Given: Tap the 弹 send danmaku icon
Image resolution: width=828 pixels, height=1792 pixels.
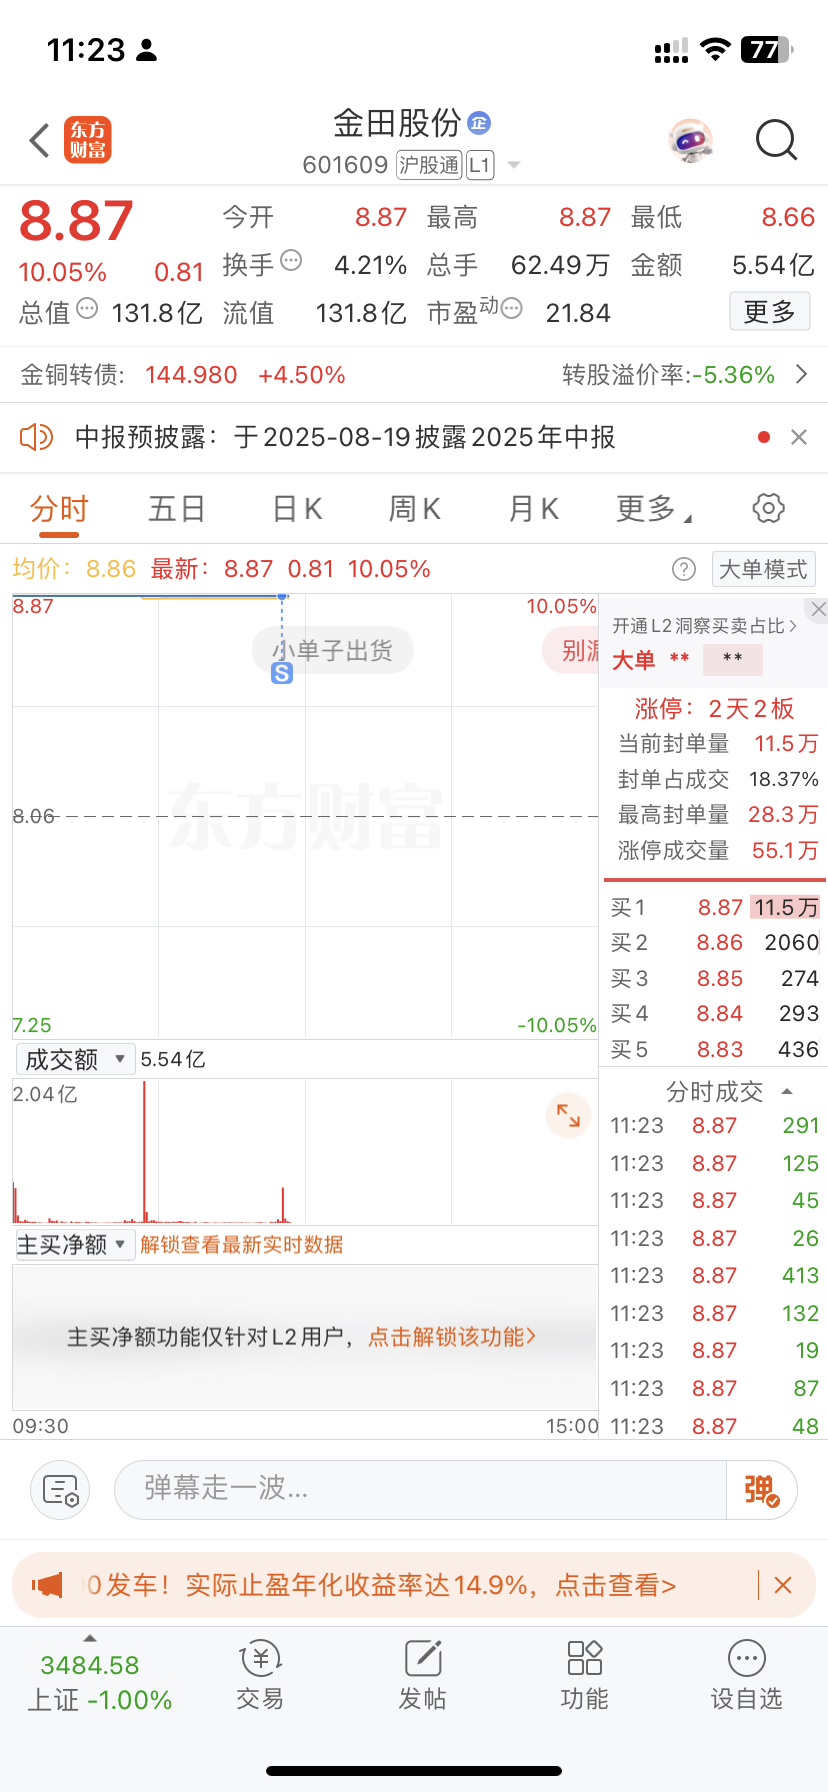Looking at the screenshot, I should (762, 1490).
